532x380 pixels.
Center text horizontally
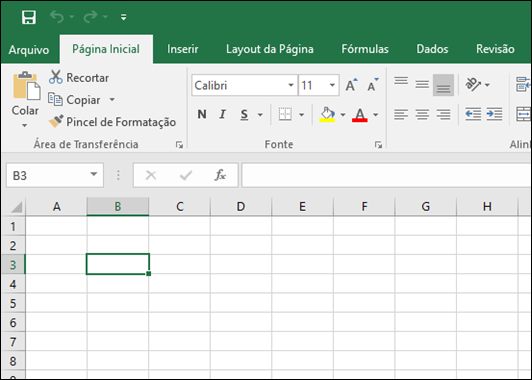(422, 114)
